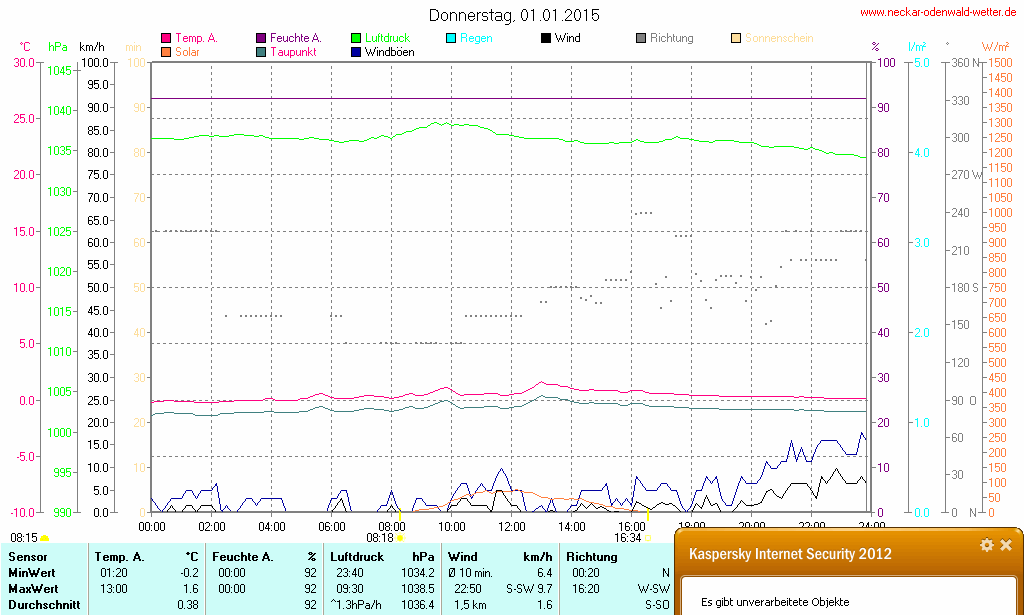Click the chart title Donnerstag, 01.01.2015
Image resolution: width=1024 pixels, height=615 pixels.
pyautogui.click(x=514, y=15)
